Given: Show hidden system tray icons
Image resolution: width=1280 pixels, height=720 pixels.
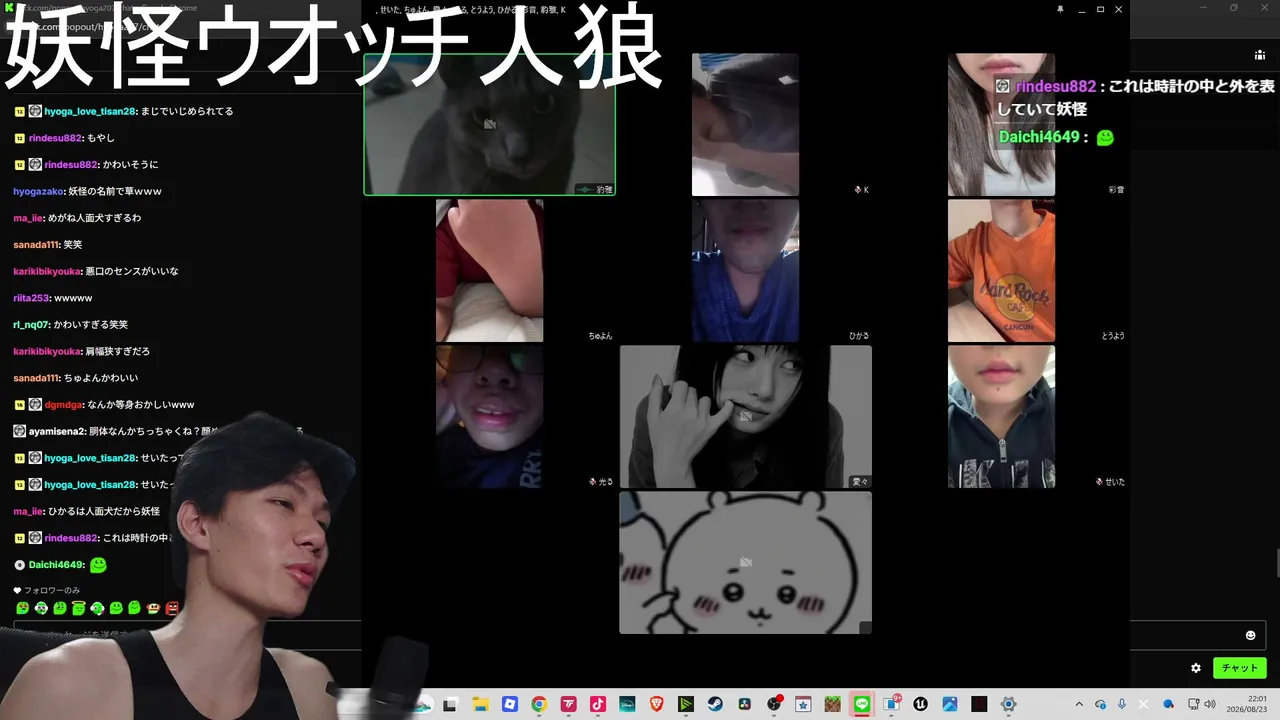Looking at the screenshot, I should point(1079,704).
